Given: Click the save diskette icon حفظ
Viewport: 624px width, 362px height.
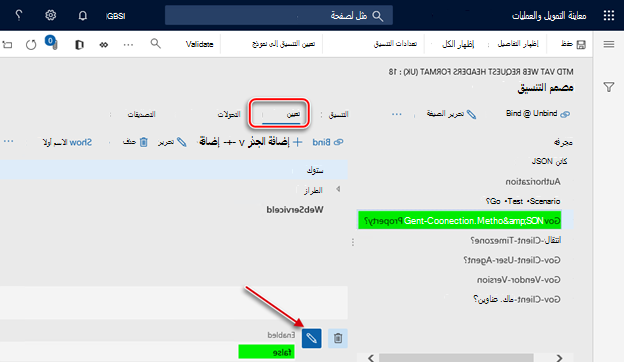Looking at the screenshot, I should 581,44.
